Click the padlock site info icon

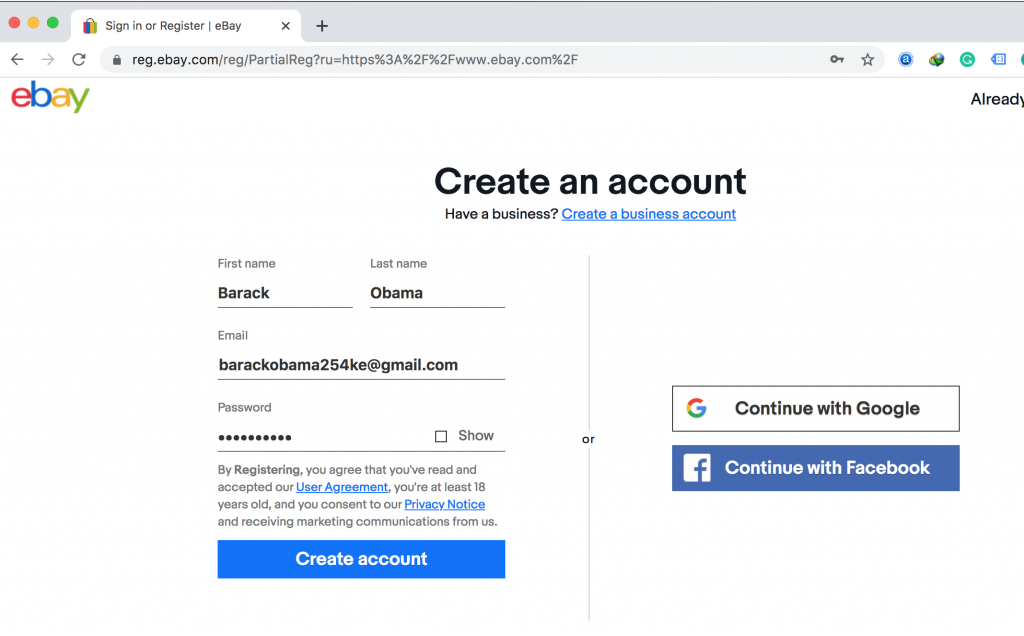click(117, 60)
